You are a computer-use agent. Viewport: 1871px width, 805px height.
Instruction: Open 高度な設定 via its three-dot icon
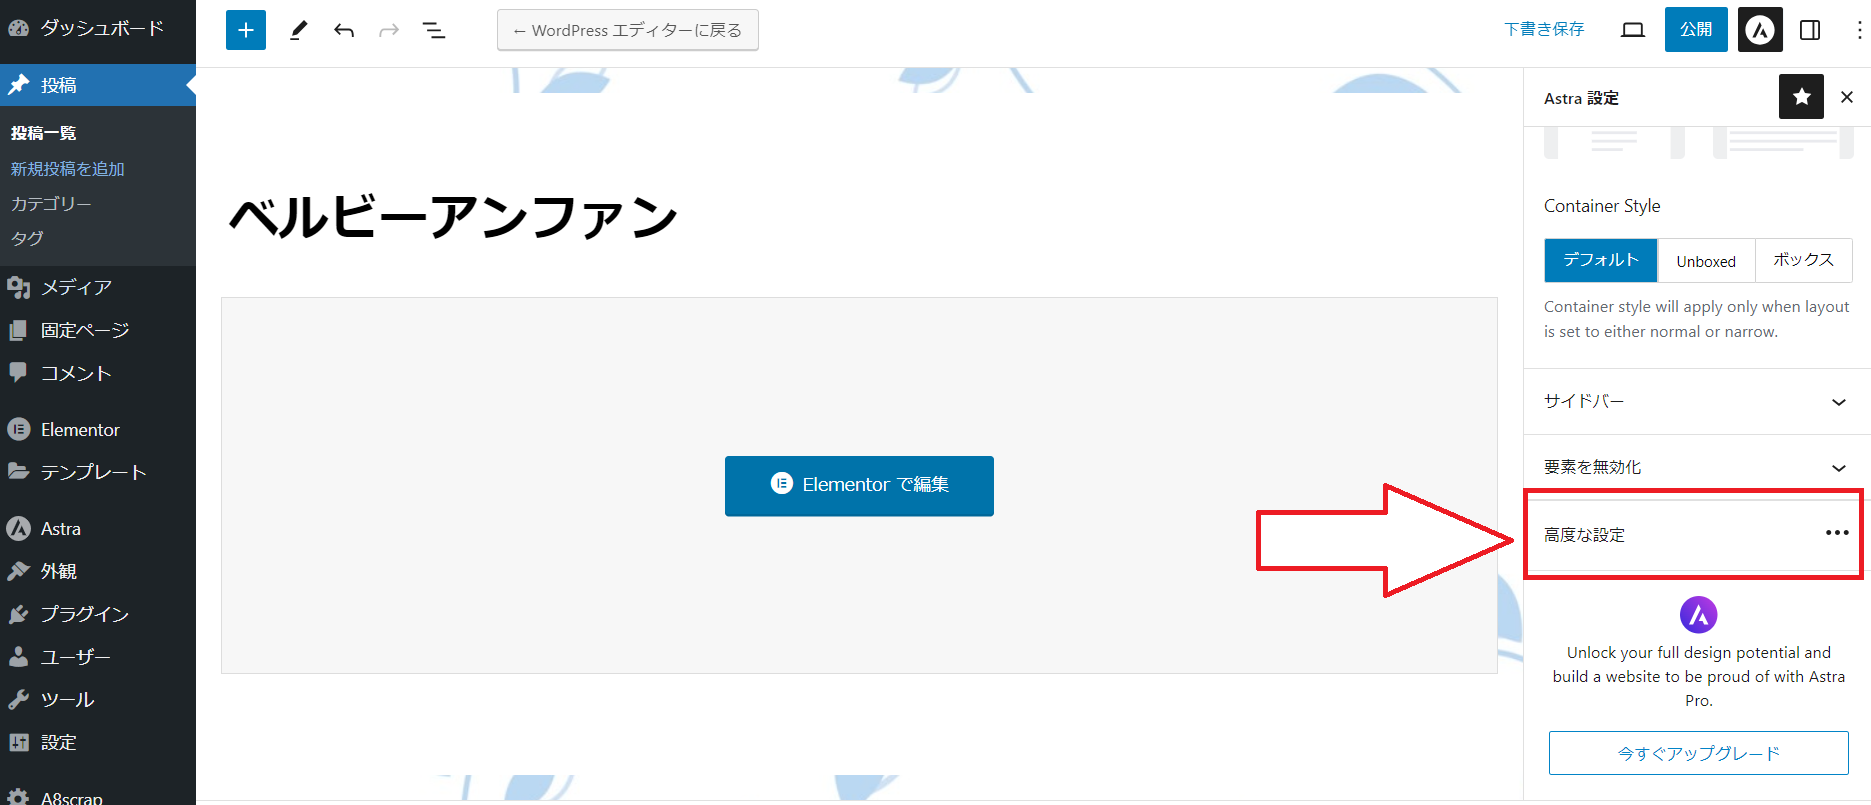point(1837,533)
